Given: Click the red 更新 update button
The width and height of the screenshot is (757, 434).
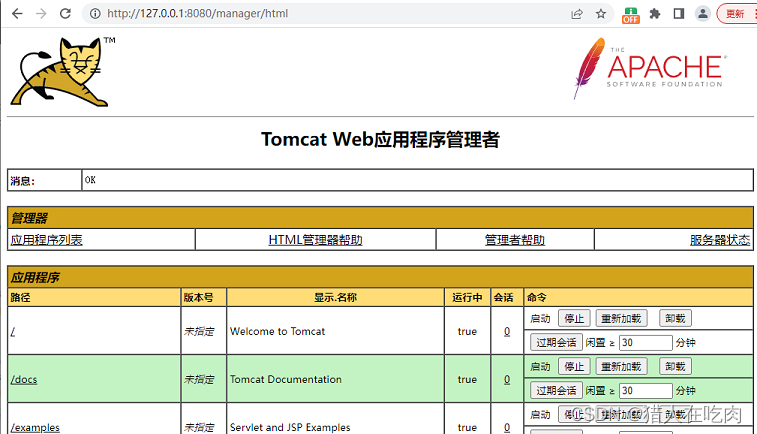Looking at the screenshot, I should point(736,14).
